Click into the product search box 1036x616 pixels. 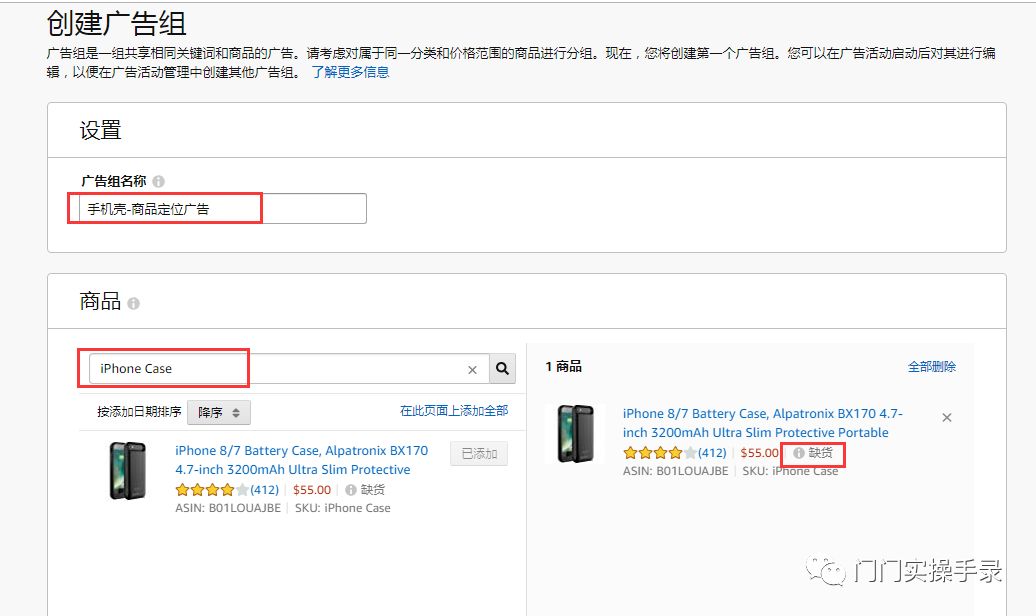(x=280, y=369)
